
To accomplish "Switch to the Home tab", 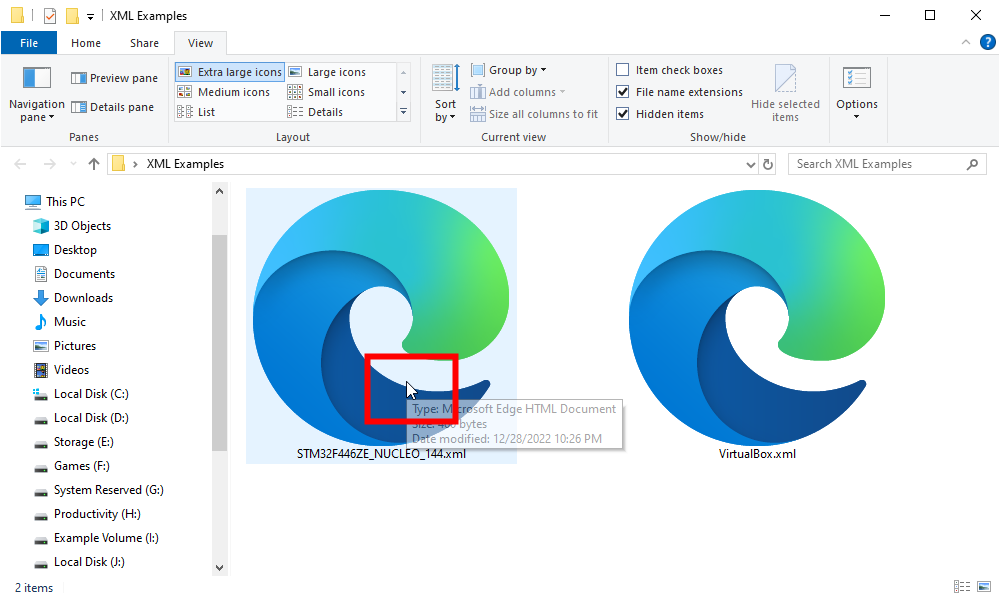I will (x=85, y=43).
